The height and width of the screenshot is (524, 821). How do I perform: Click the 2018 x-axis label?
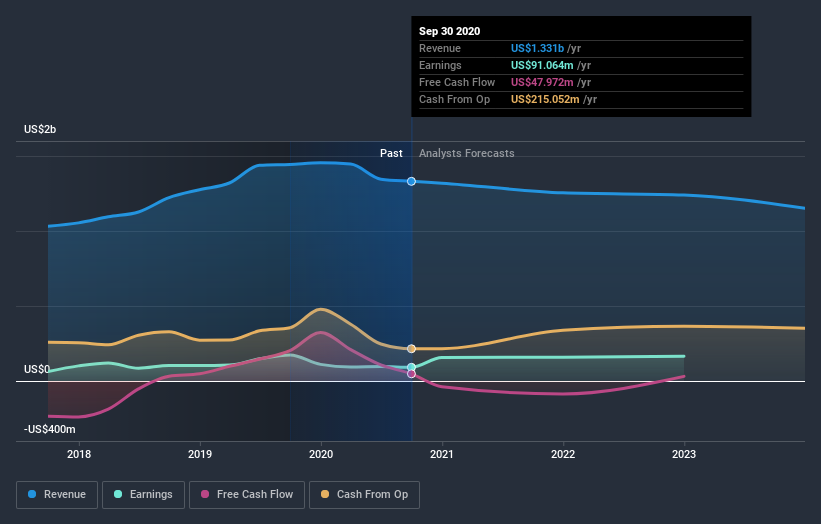click(x=79, y=454)
